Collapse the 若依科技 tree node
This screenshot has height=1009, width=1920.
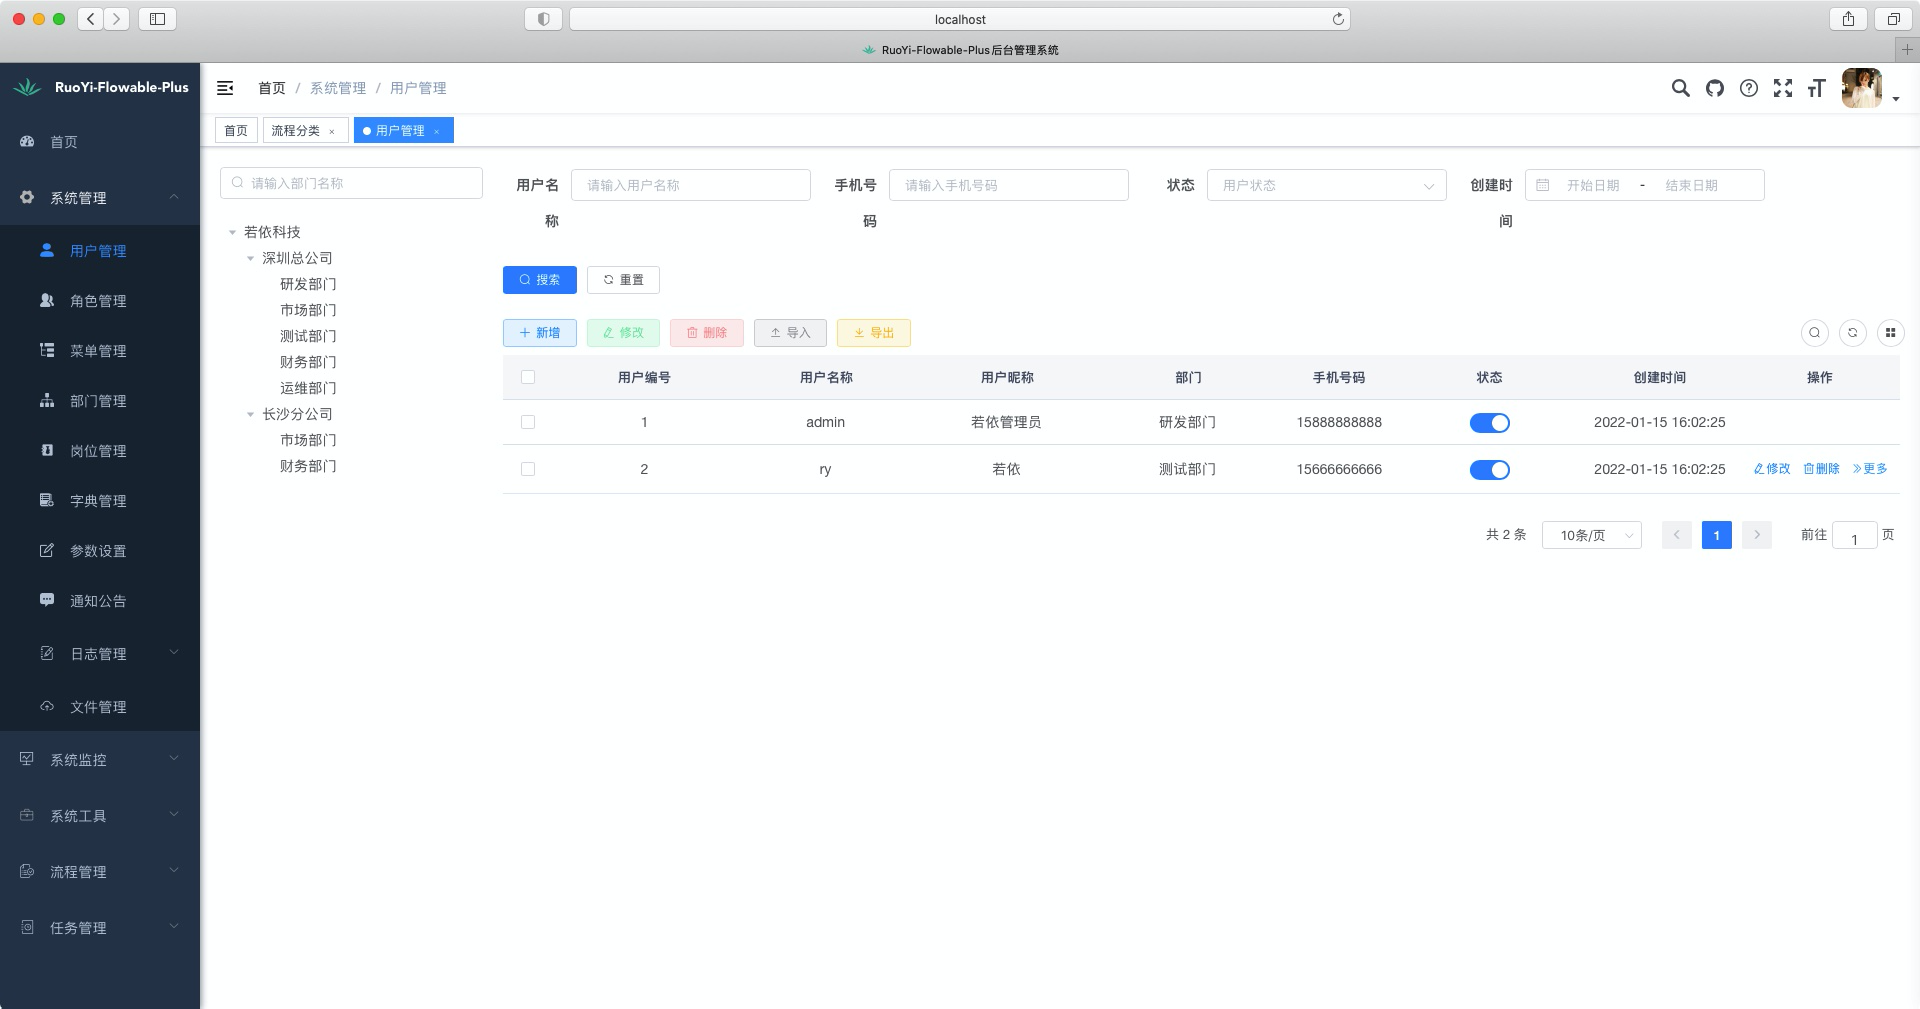click(232, 232)
